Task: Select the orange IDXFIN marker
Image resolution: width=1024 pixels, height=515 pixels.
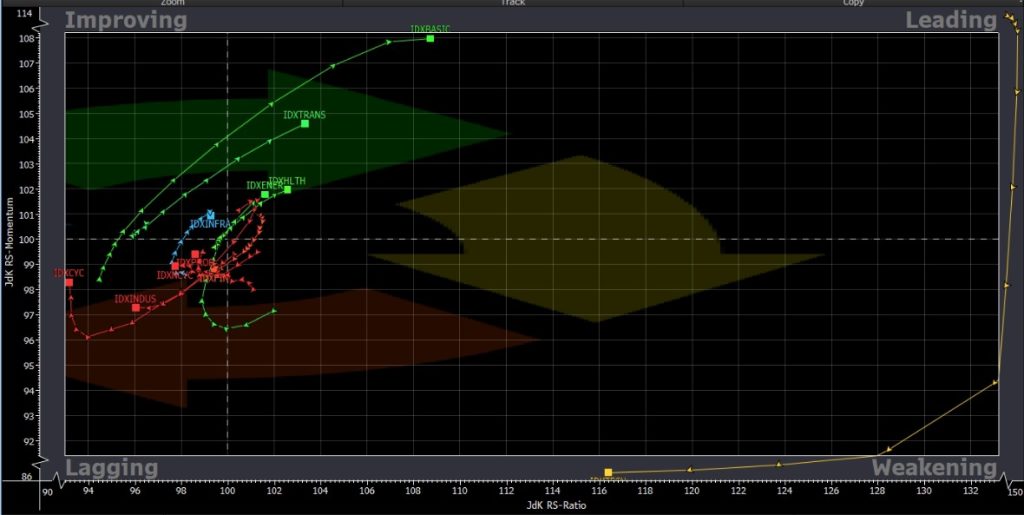Action: pos(214,269)
